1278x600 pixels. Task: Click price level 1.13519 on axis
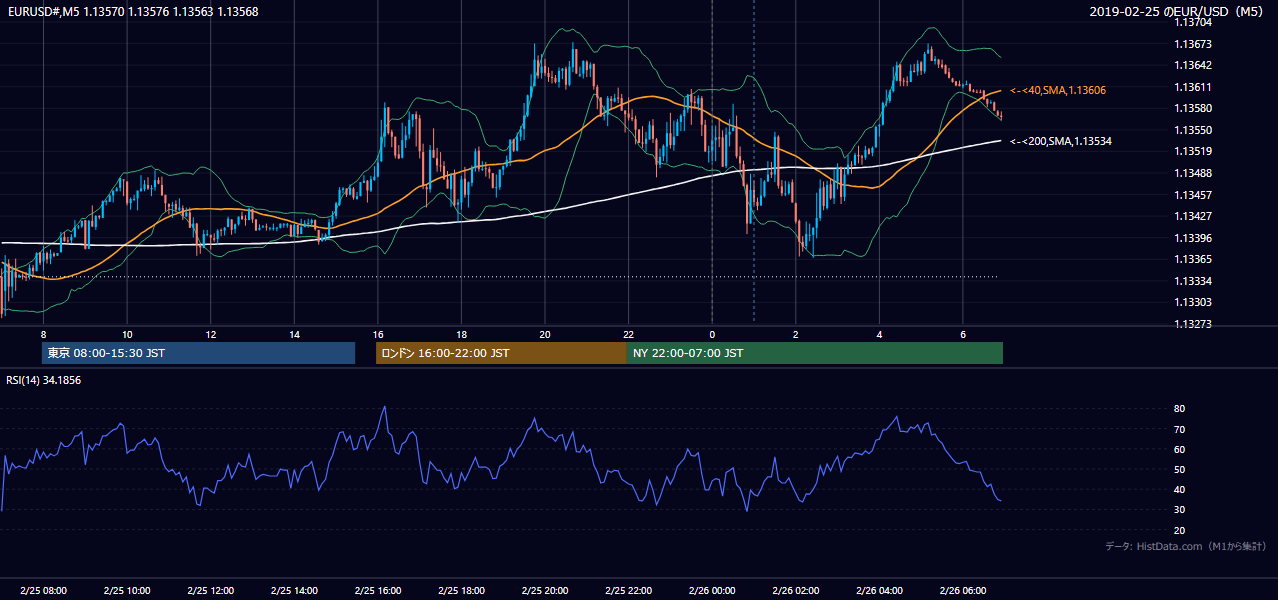tap(1194, 151)
